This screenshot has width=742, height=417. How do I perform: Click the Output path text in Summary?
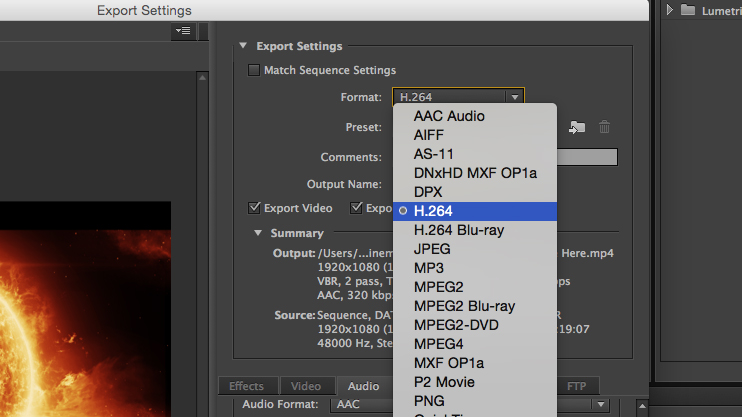(355, 253)
